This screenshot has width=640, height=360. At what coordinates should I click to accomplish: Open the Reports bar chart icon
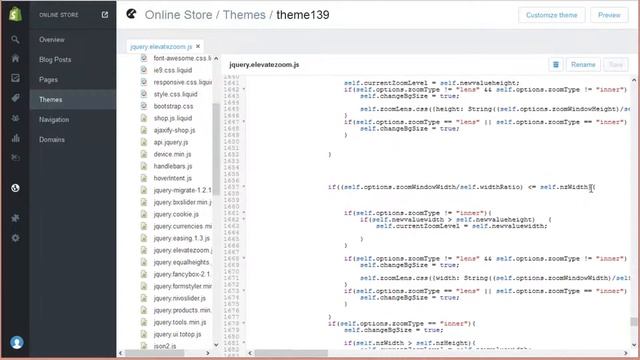click(x=15, y=138)
